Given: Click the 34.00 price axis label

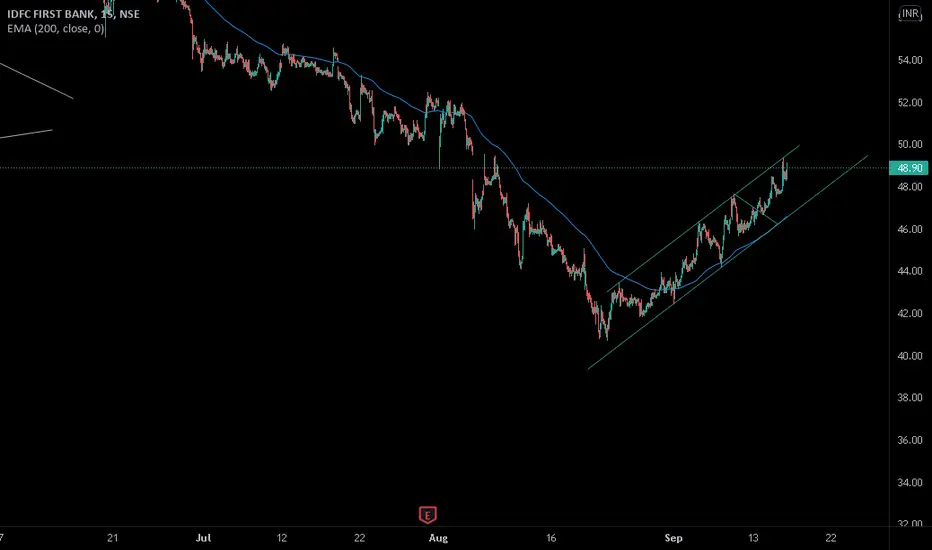Looking at the screenshot, I should click(x=910, y=482).
